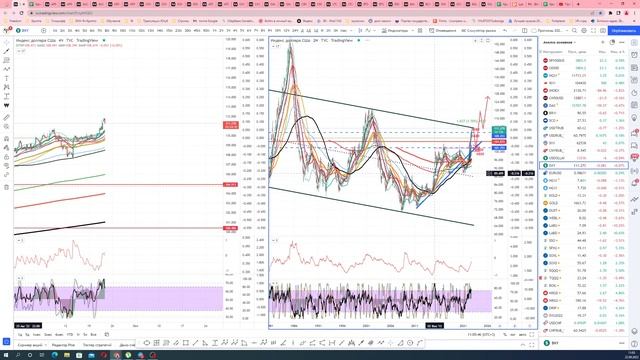Viewport: 640px width, 360px height.
Task: Select the ruler measure tool
Action: point(7,118)
